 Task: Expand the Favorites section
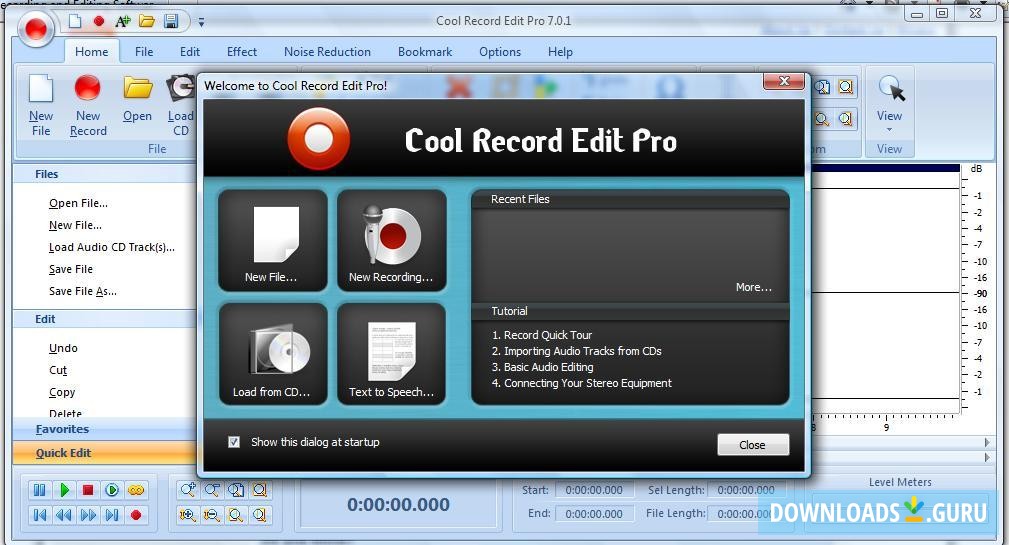click(104, 429)
